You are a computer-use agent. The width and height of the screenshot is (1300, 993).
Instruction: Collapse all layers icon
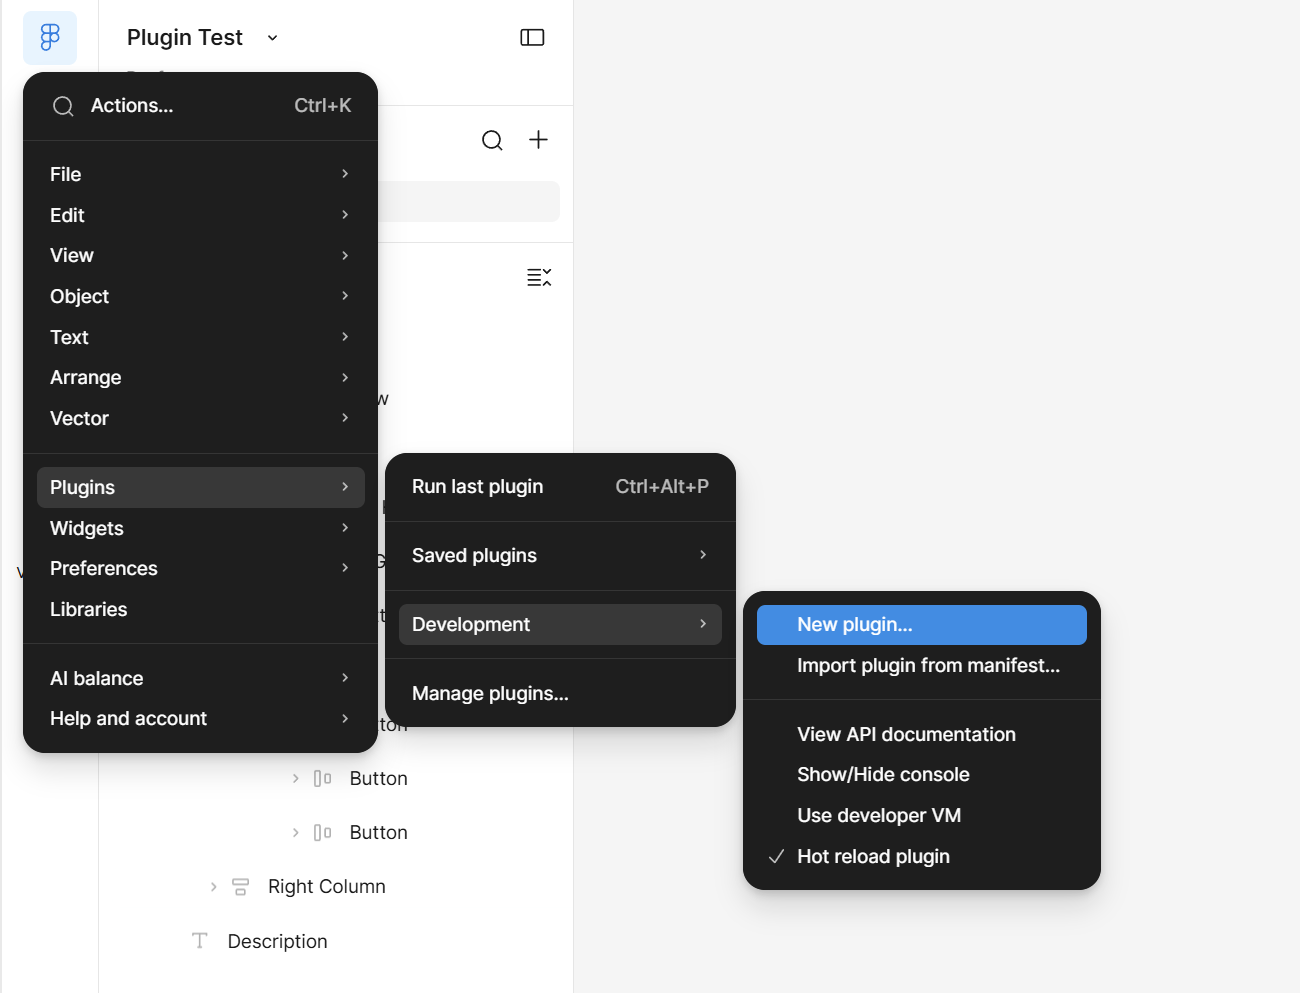tap(539, 277)
